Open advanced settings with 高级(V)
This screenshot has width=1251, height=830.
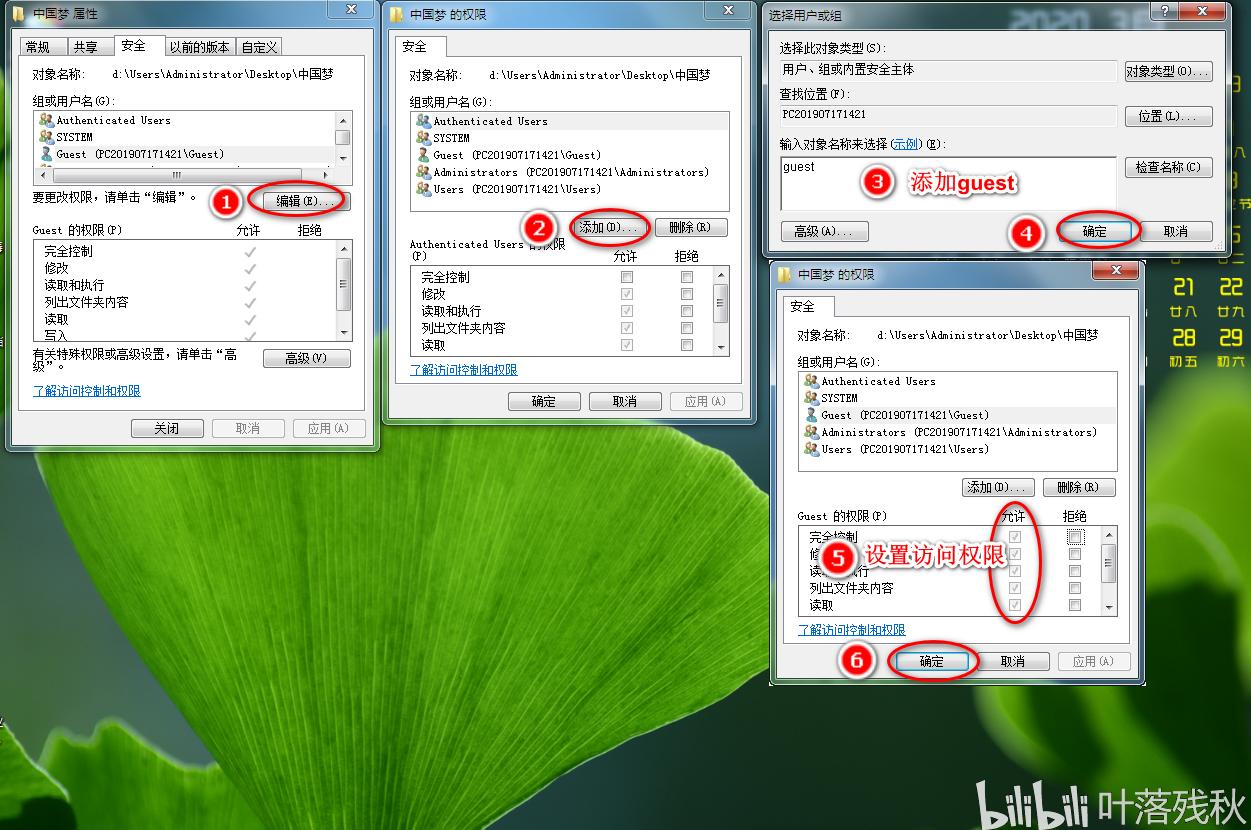tap(307, 358)
